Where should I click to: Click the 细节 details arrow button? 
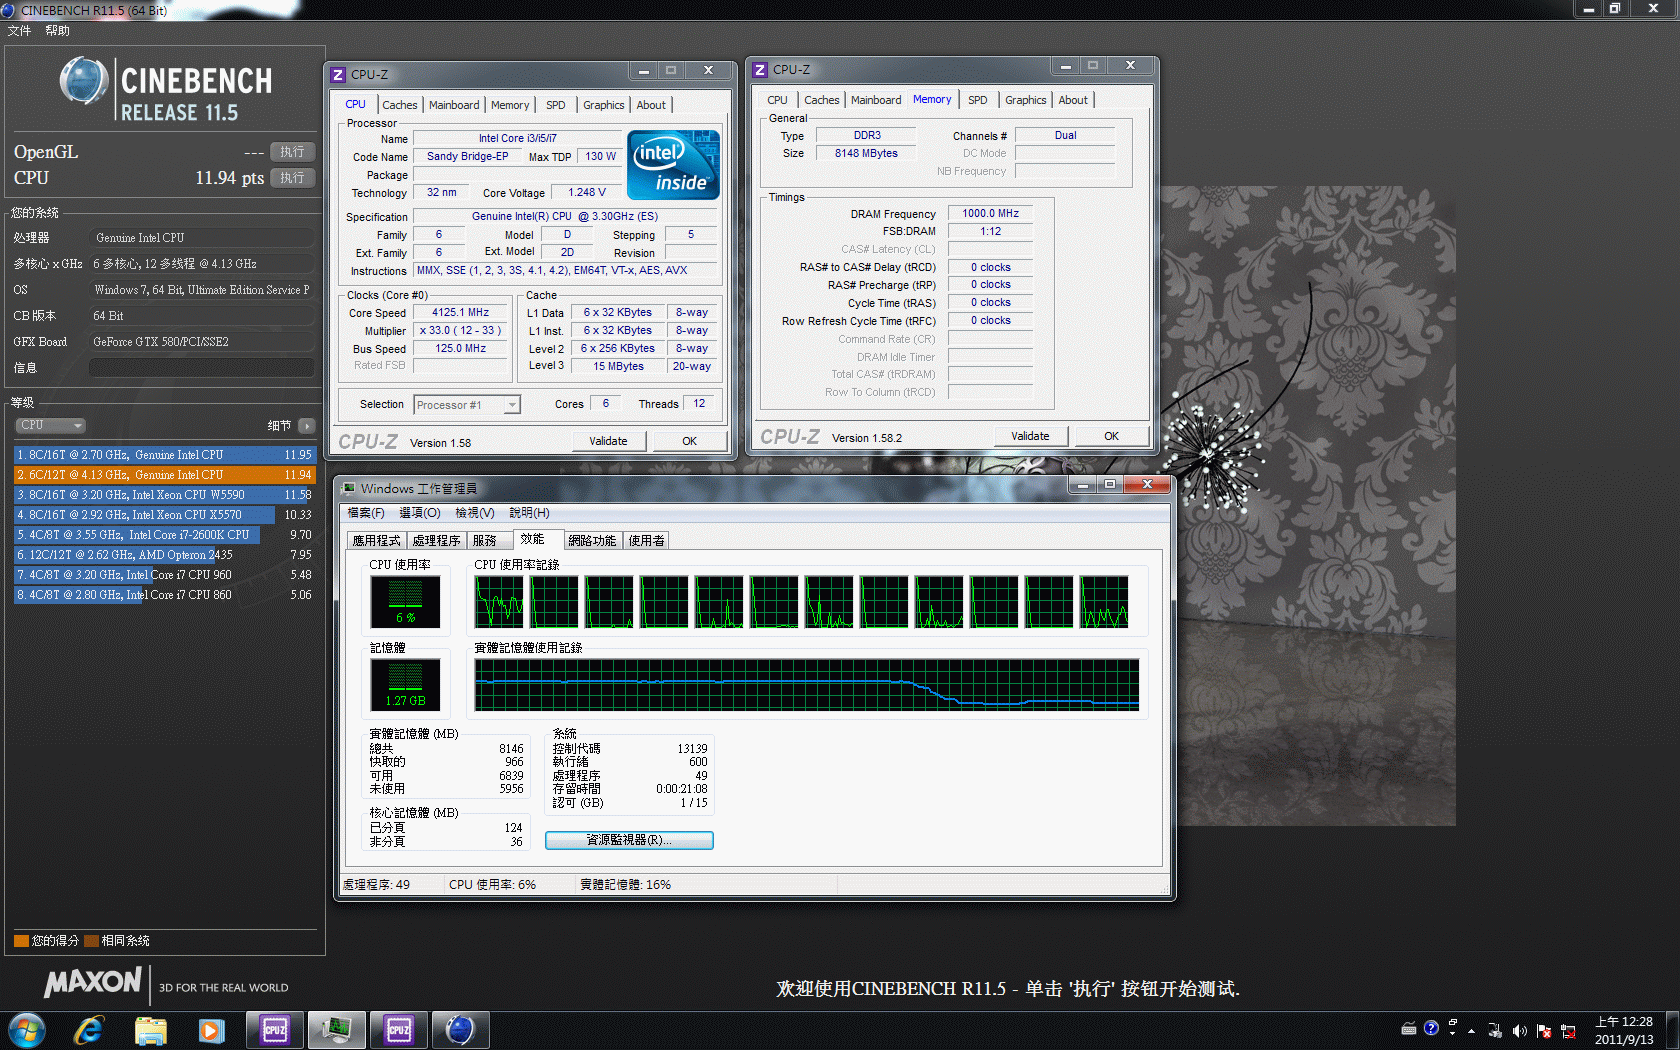[x=307, y=426]
